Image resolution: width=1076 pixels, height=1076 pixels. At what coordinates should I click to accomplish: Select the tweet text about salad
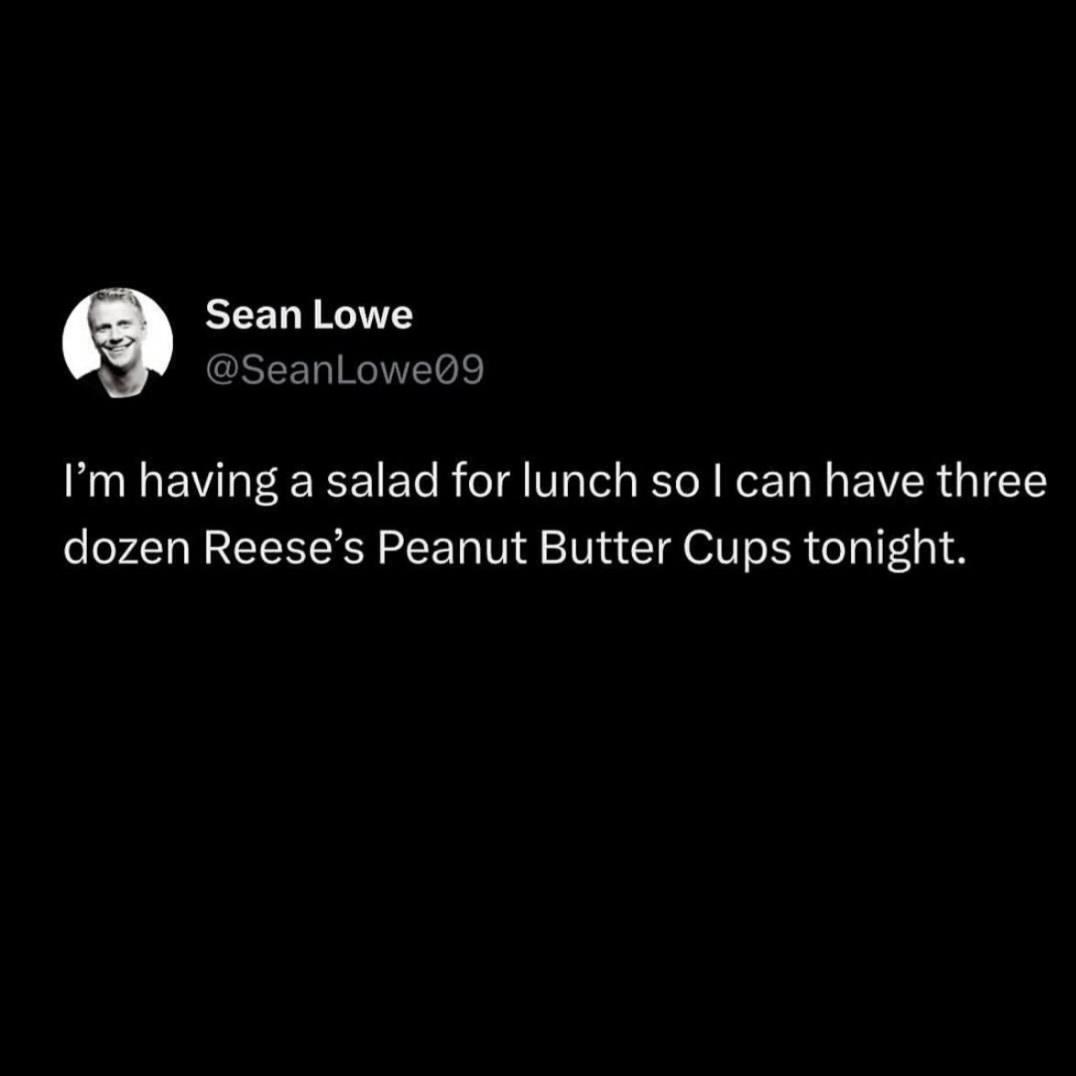pyautogui.click(x=555, y=515)
